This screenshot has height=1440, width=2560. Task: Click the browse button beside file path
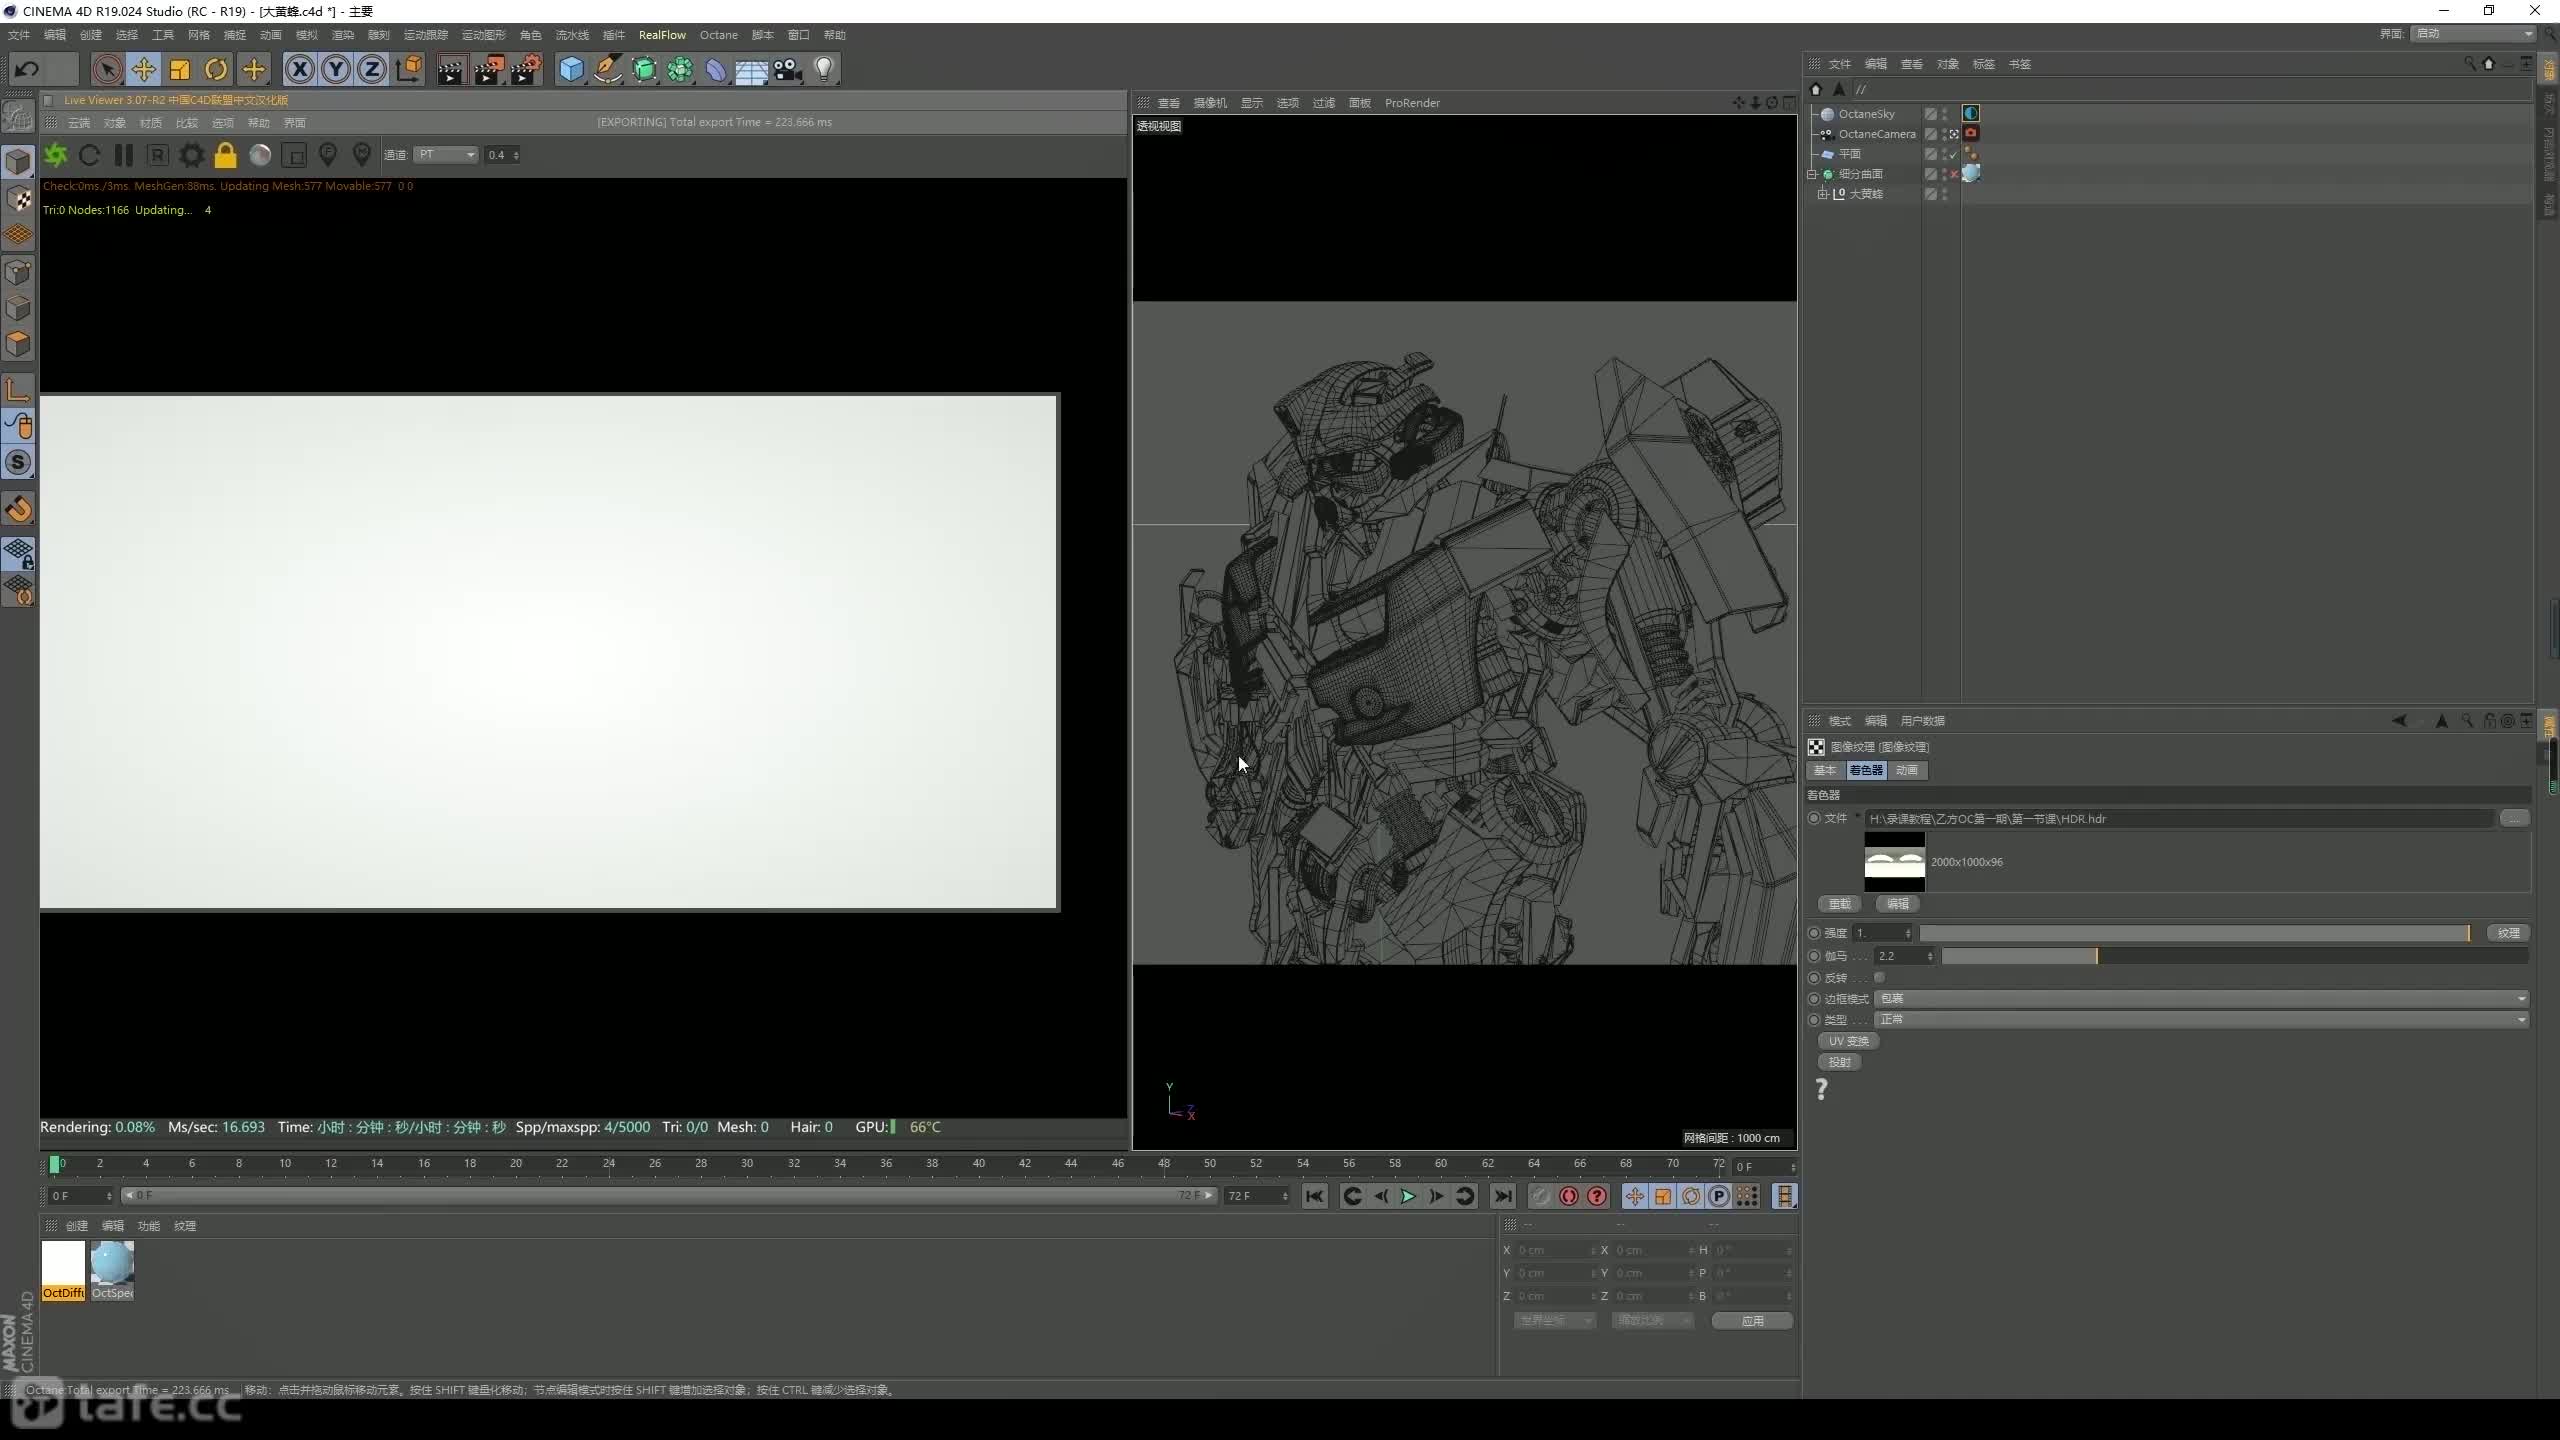(2514, 818)
